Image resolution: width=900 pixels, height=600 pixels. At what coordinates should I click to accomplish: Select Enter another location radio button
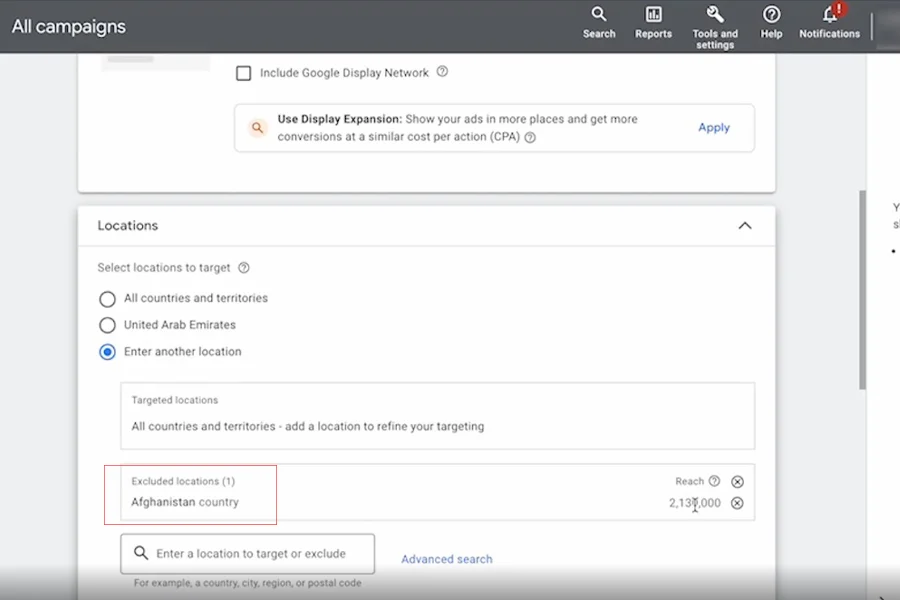(x=107, y=351)
